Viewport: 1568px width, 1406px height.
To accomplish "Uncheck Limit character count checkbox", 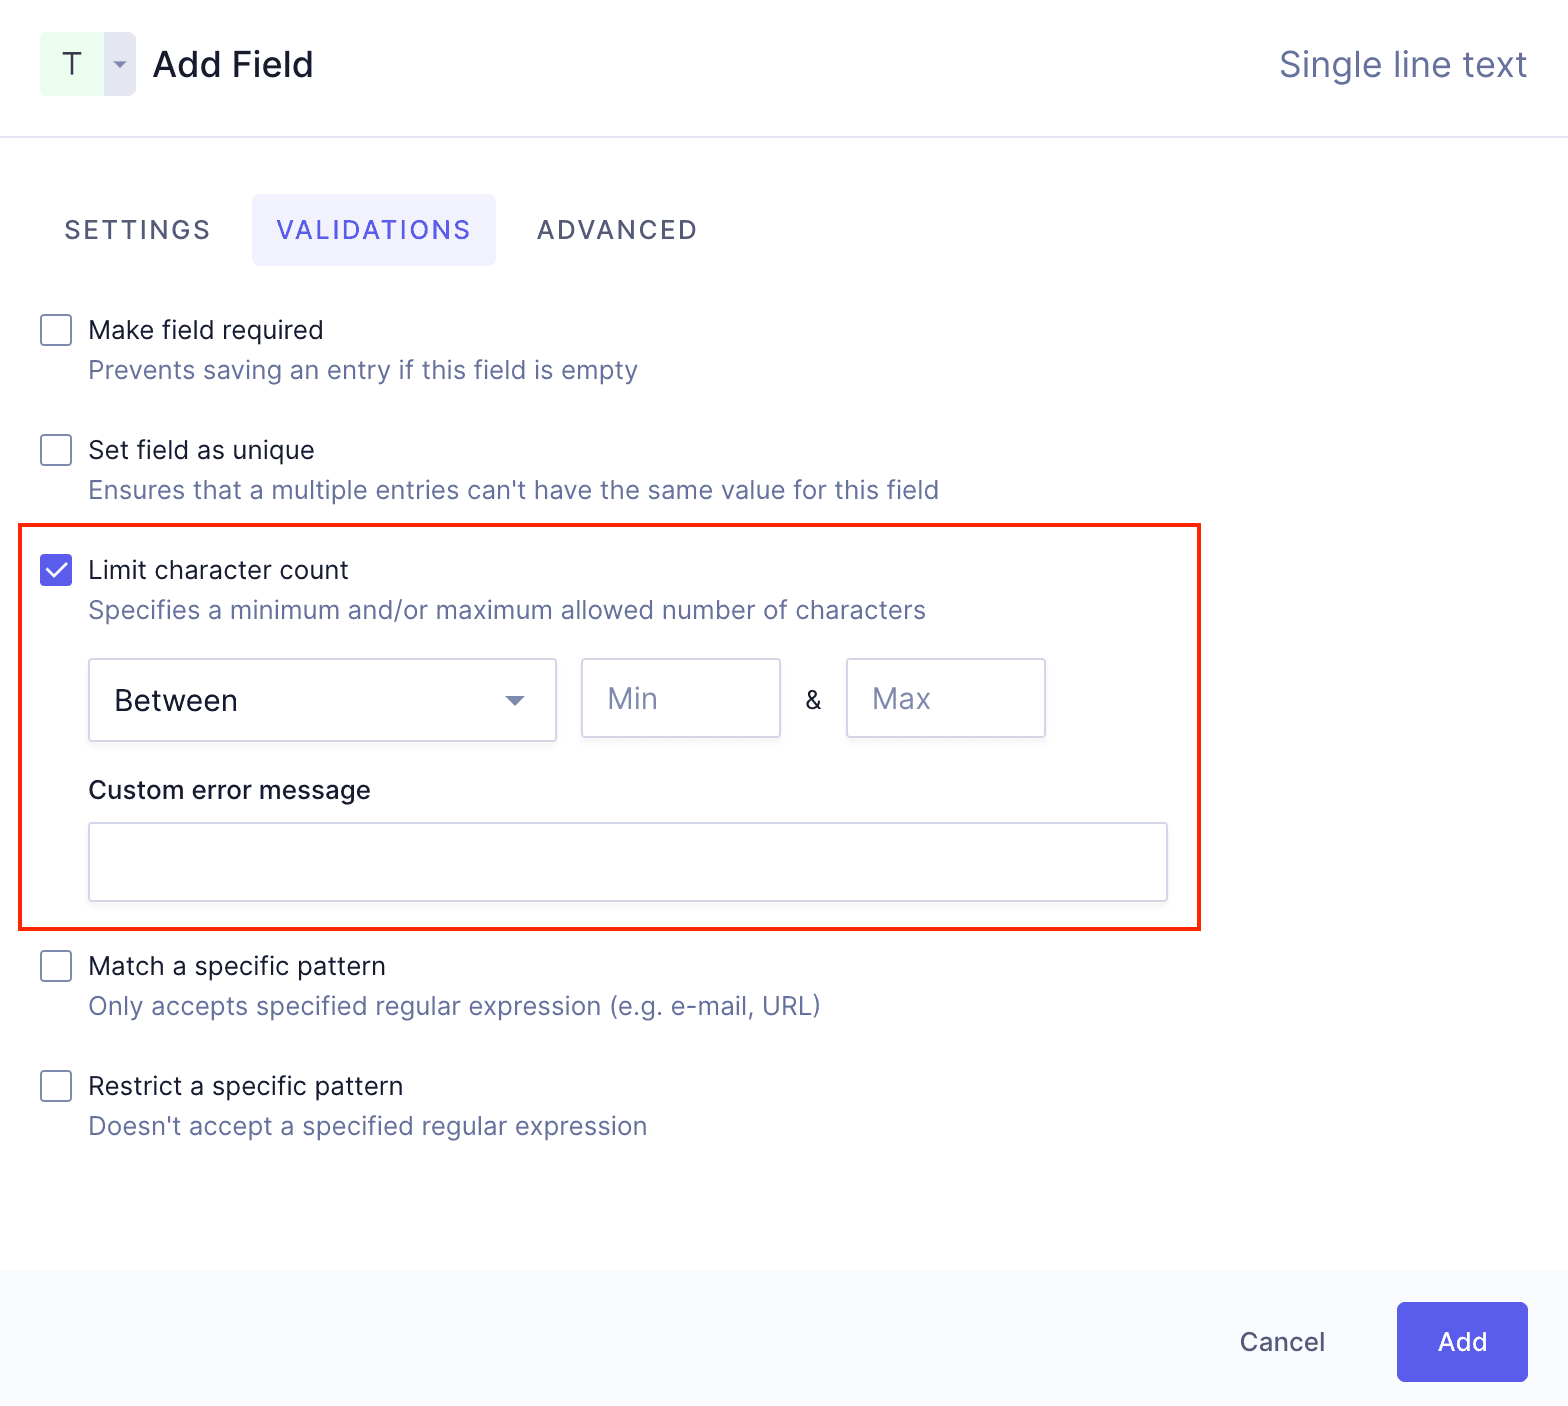I will tap(56, 570).
